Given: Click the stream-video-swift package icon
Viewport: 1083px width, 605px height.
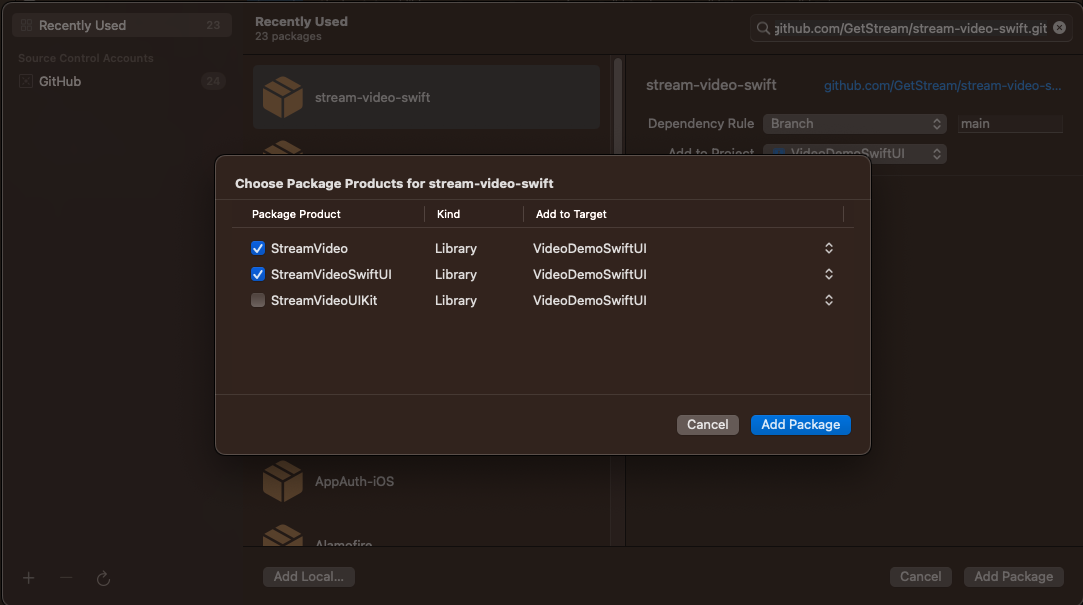Looking at the screenshot, I should [x=283, y=97].
